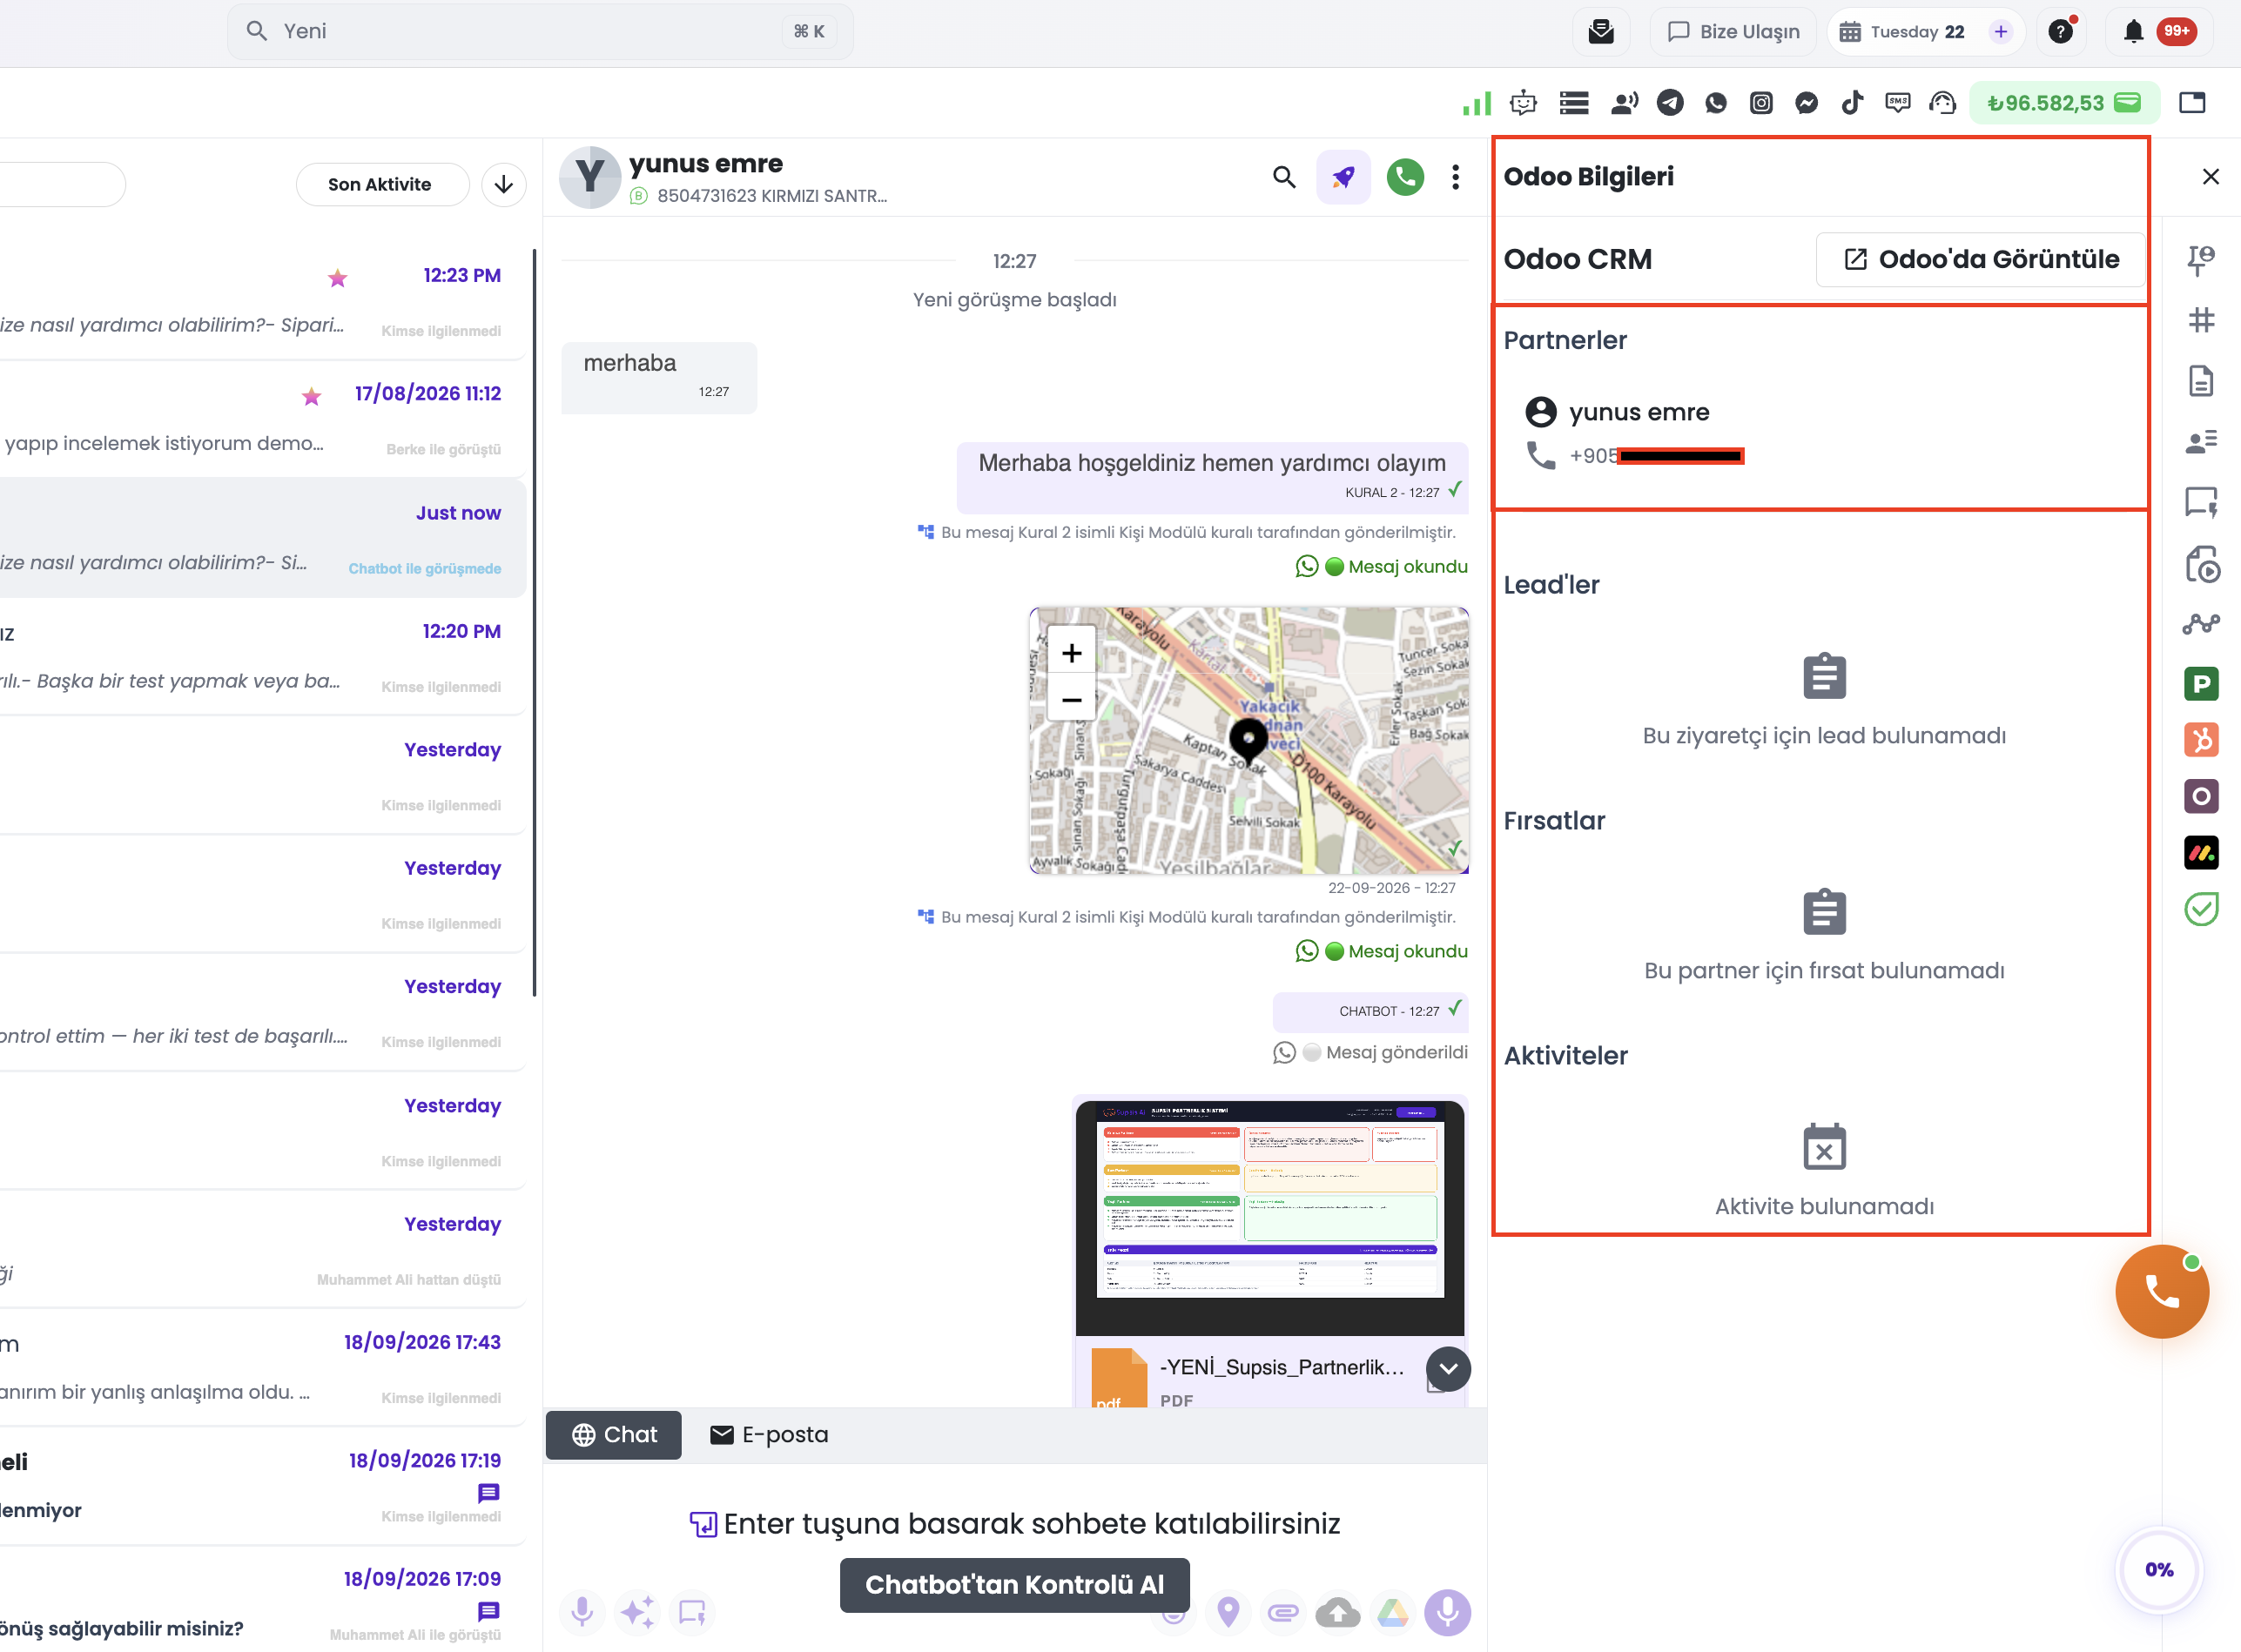
Task: Click Chatbot'tan Kontrolü Al button
Action: pos(1014,1585)
